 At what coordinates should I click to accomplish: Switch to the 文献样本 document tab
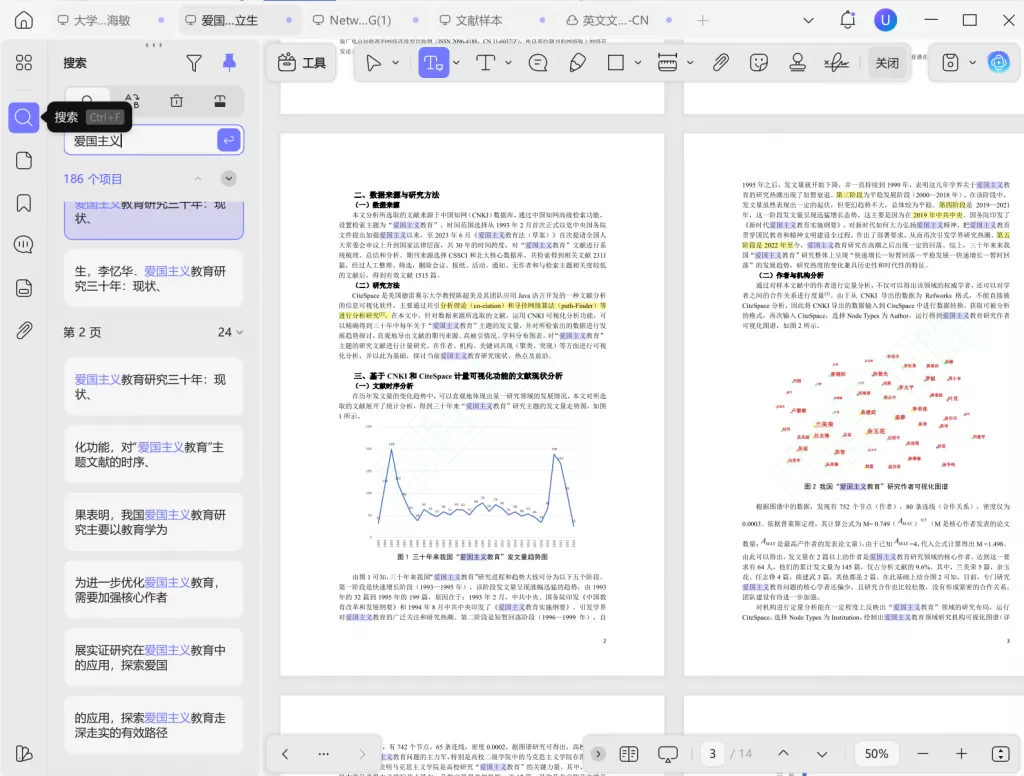click(x=479, y=20)
